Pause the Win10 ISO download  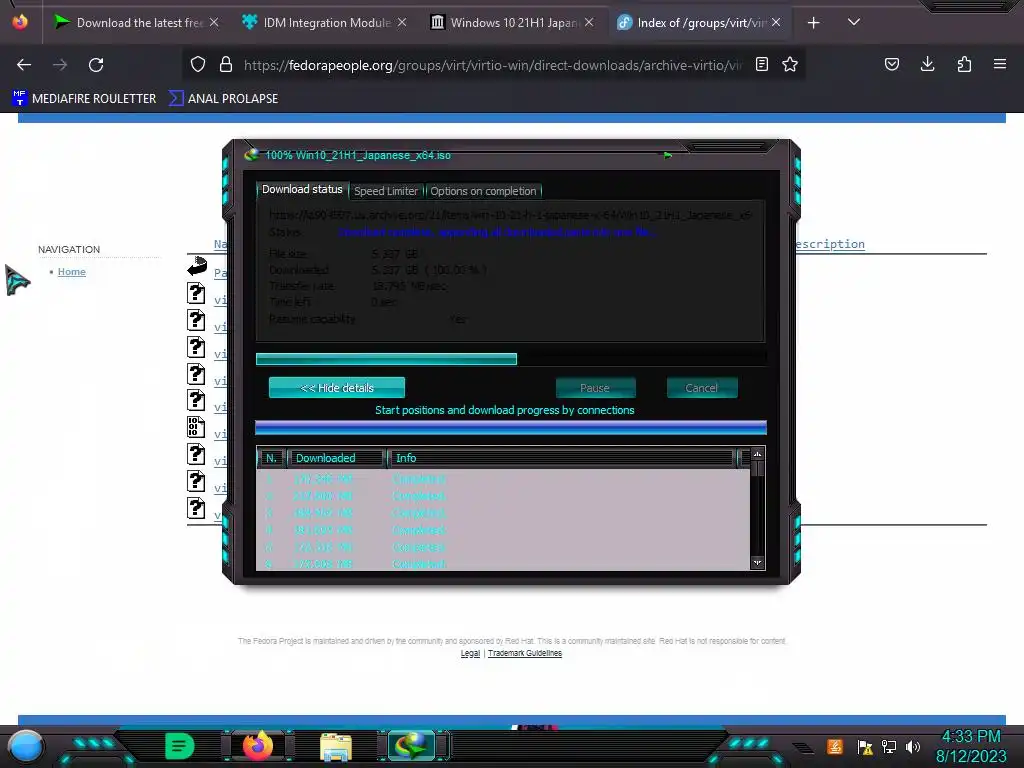coord(595,388)
